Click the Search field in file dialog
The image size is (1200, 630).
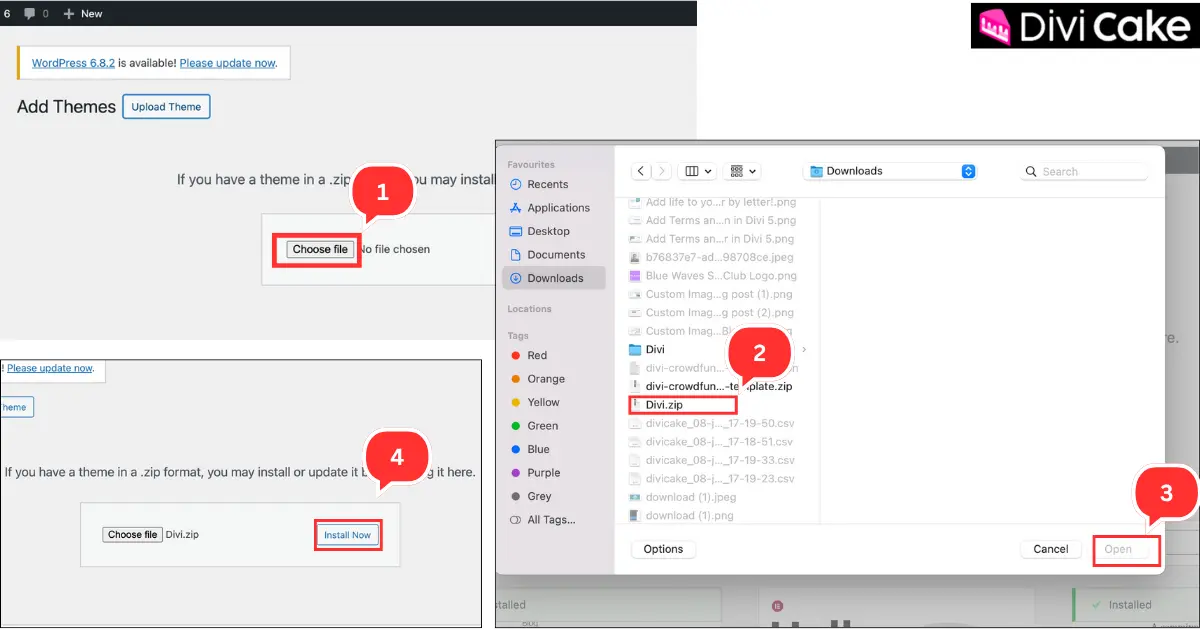[x=1084, y=171]
